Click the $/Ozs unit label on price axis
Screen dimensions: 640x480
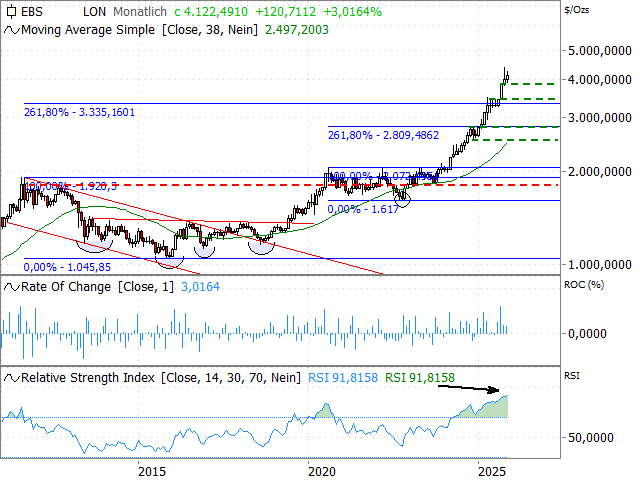[576, 9]
